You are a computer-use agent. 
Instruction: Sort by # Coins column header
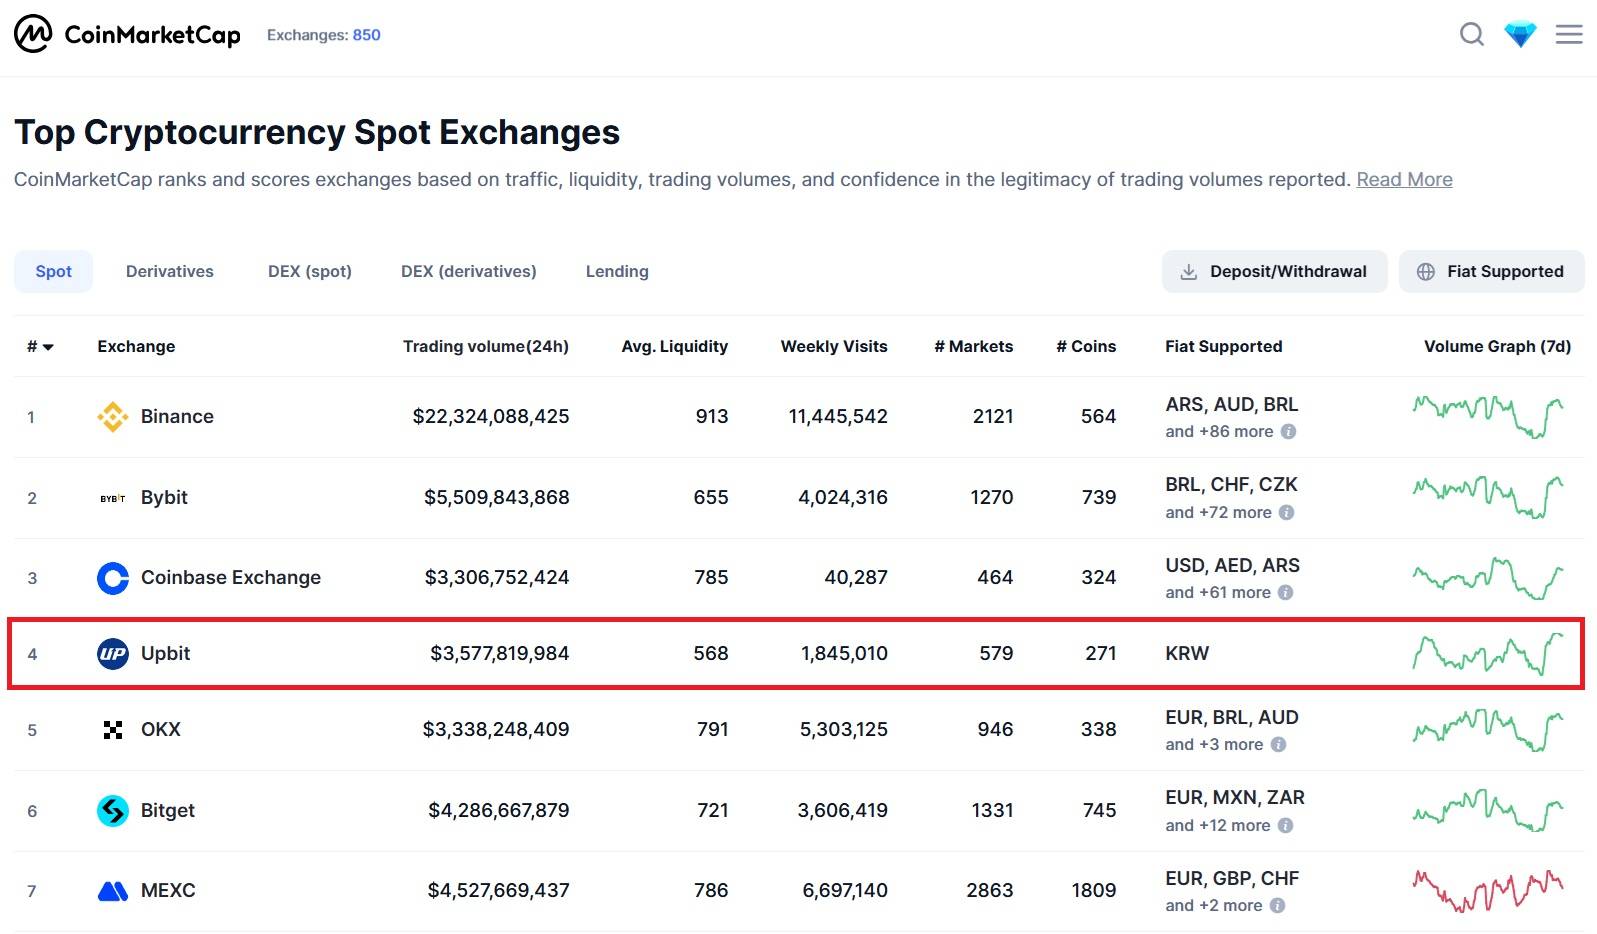(1086, 347)
